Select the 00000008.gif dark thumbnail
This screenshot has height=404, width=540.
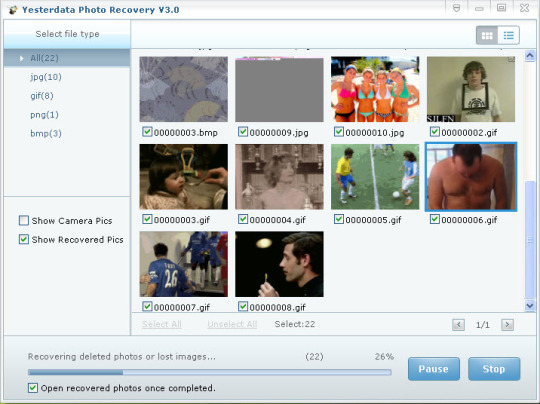click(x=279, y=264)
